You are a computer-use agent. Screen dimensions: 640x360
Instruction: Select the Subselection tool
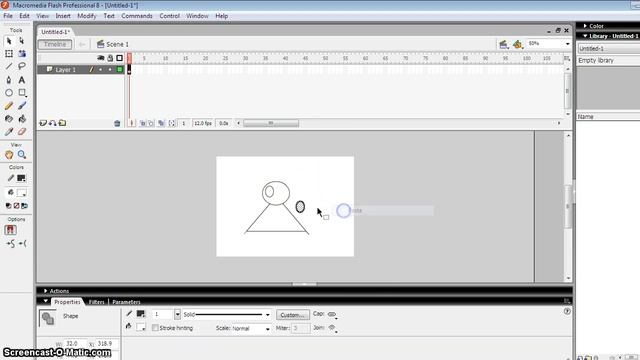(x=22, y=41)
